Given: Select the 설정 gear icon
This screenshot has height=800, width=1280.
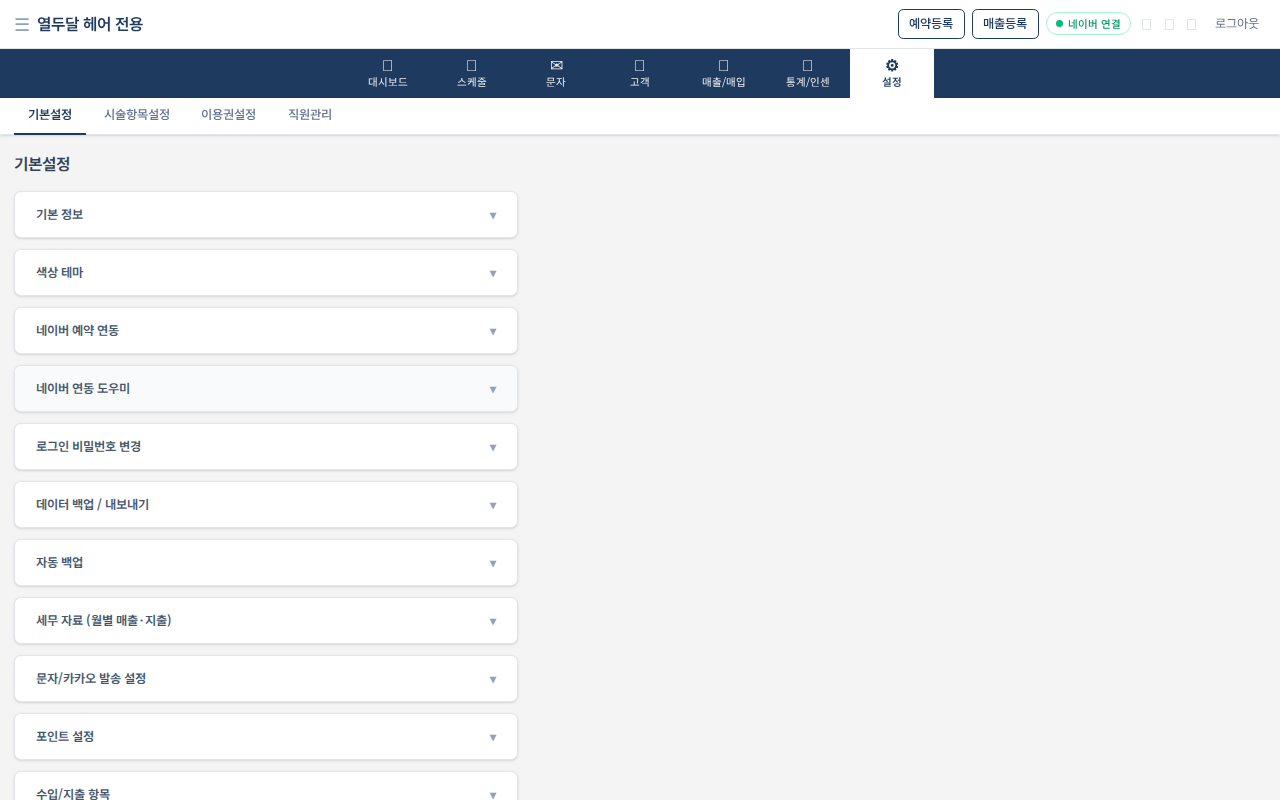Looking at the screenshot, I should click(x=892, y=65).
